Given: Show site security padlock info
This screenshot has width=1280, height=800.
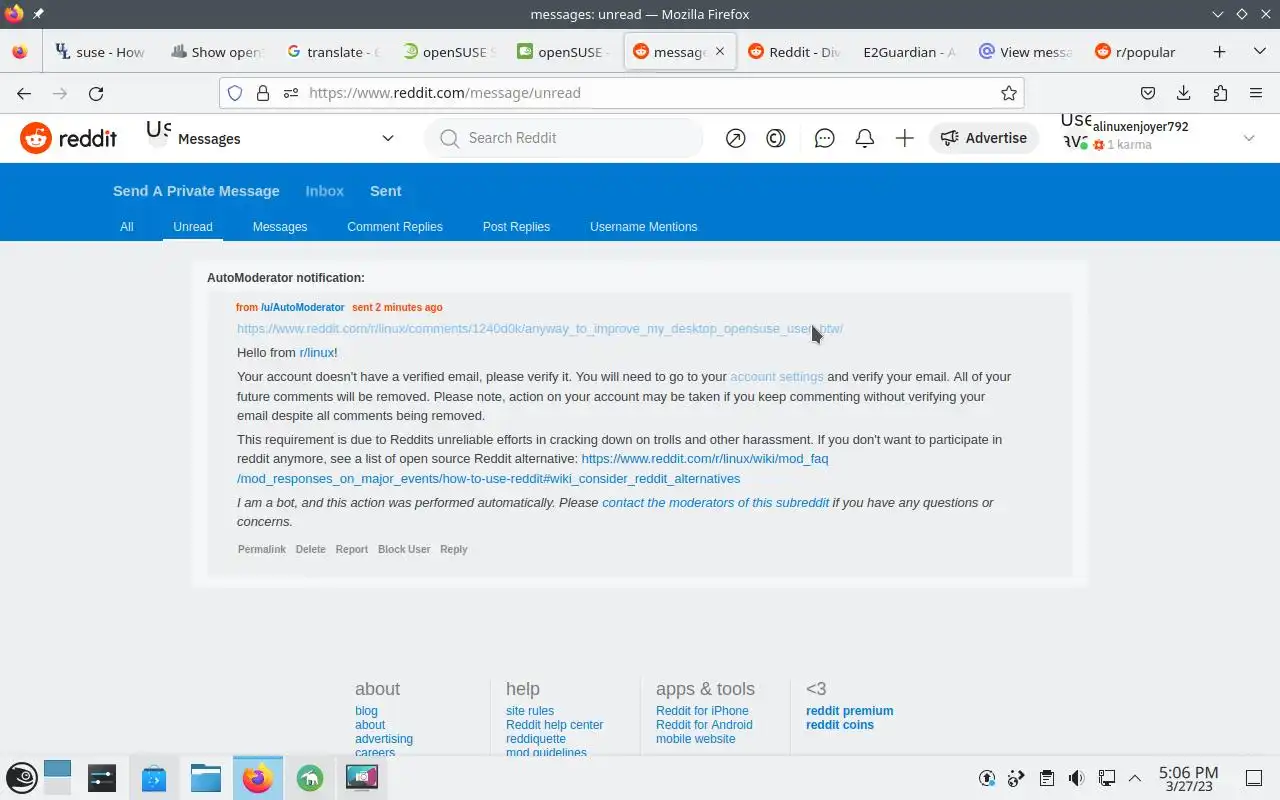Looking at the screenshot, I should (x=263, y=93).
